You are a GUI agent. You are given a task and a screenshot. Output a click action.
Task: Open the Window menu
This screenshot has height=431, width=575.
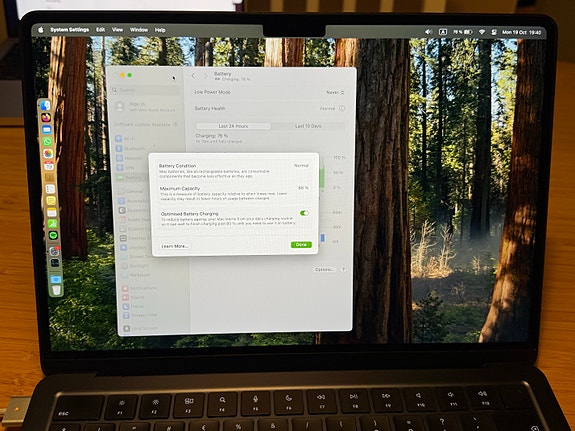coord(139,30)
